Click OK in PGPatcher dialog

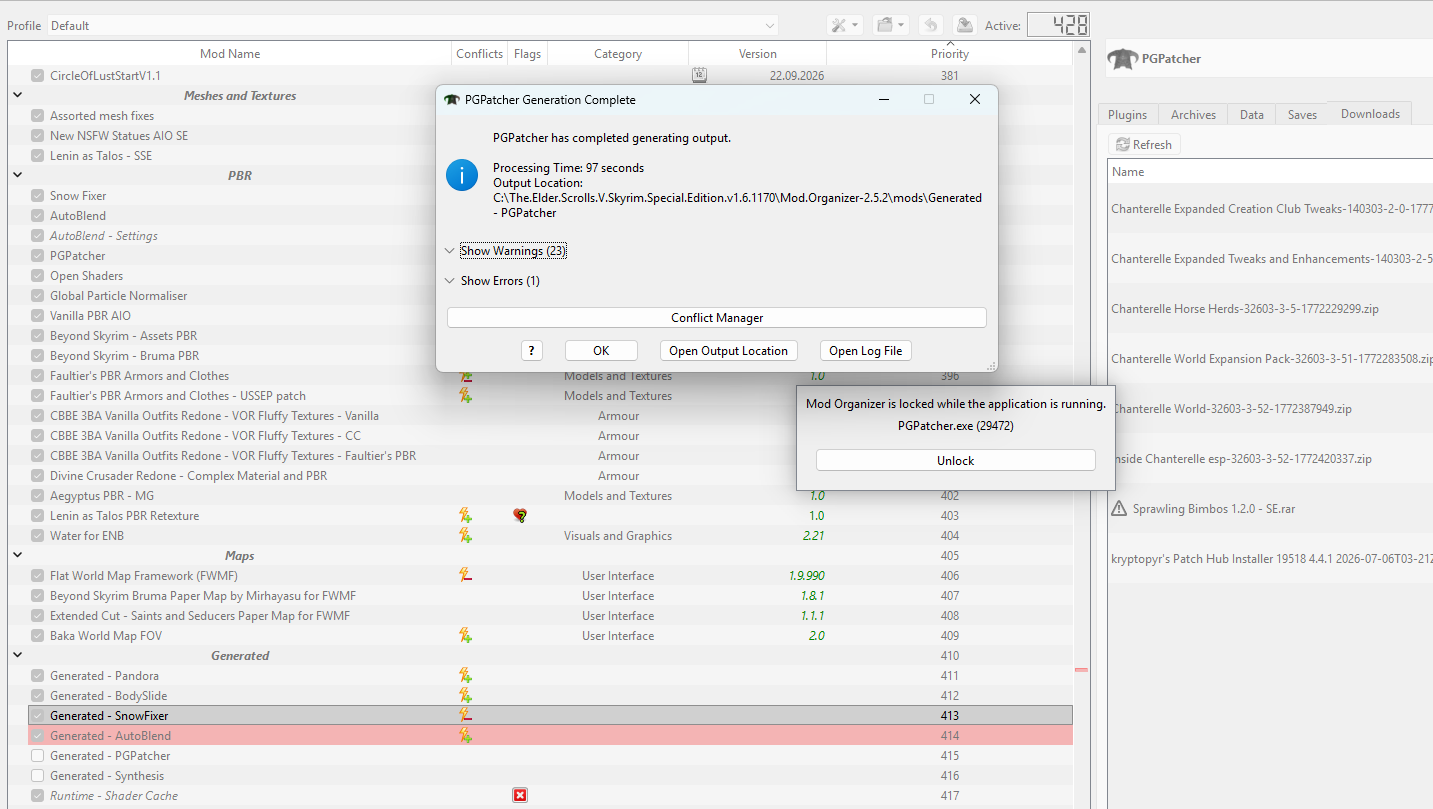point(601,351)
